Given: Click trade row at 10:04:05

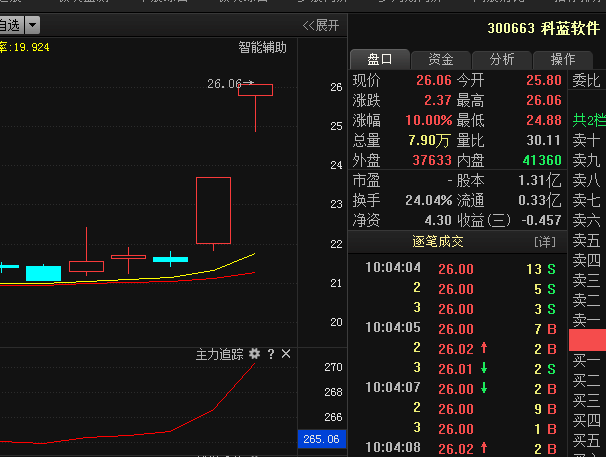Looking at the screenshot, I should coord(460,329).
